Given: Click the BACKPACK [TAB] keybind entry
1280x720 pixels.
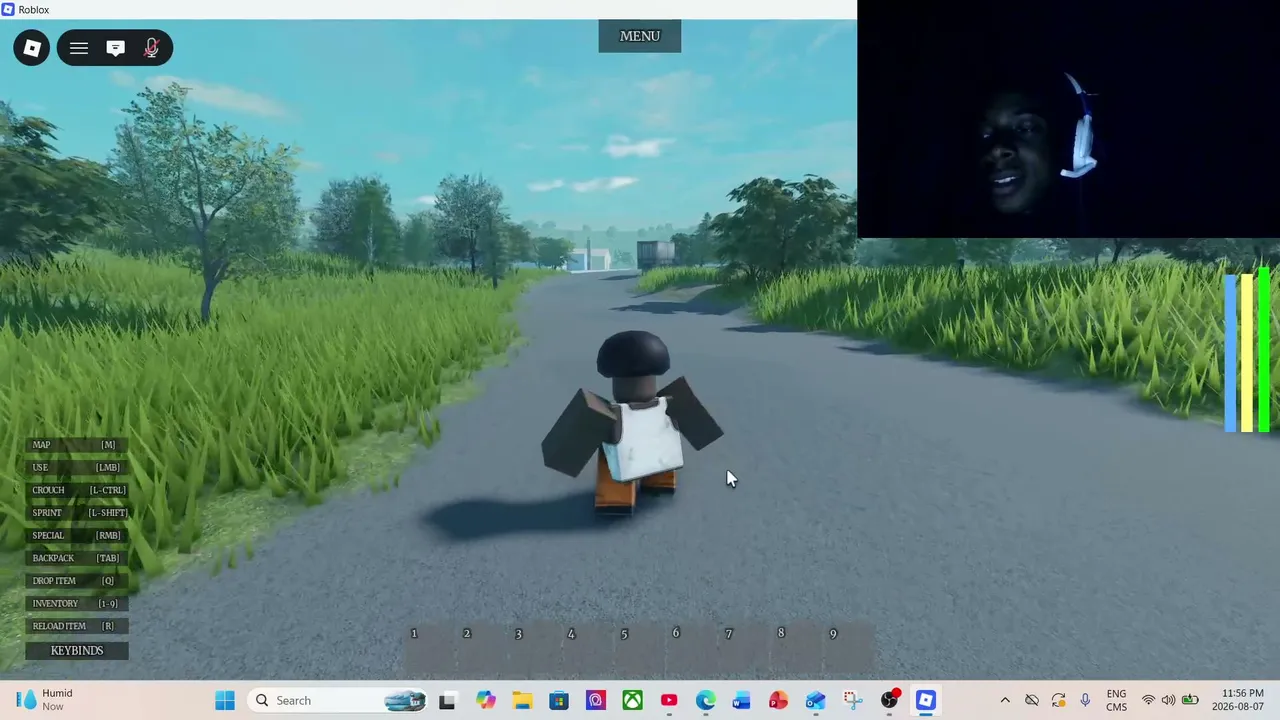Looking at the screenshot, I should point(77,558).
